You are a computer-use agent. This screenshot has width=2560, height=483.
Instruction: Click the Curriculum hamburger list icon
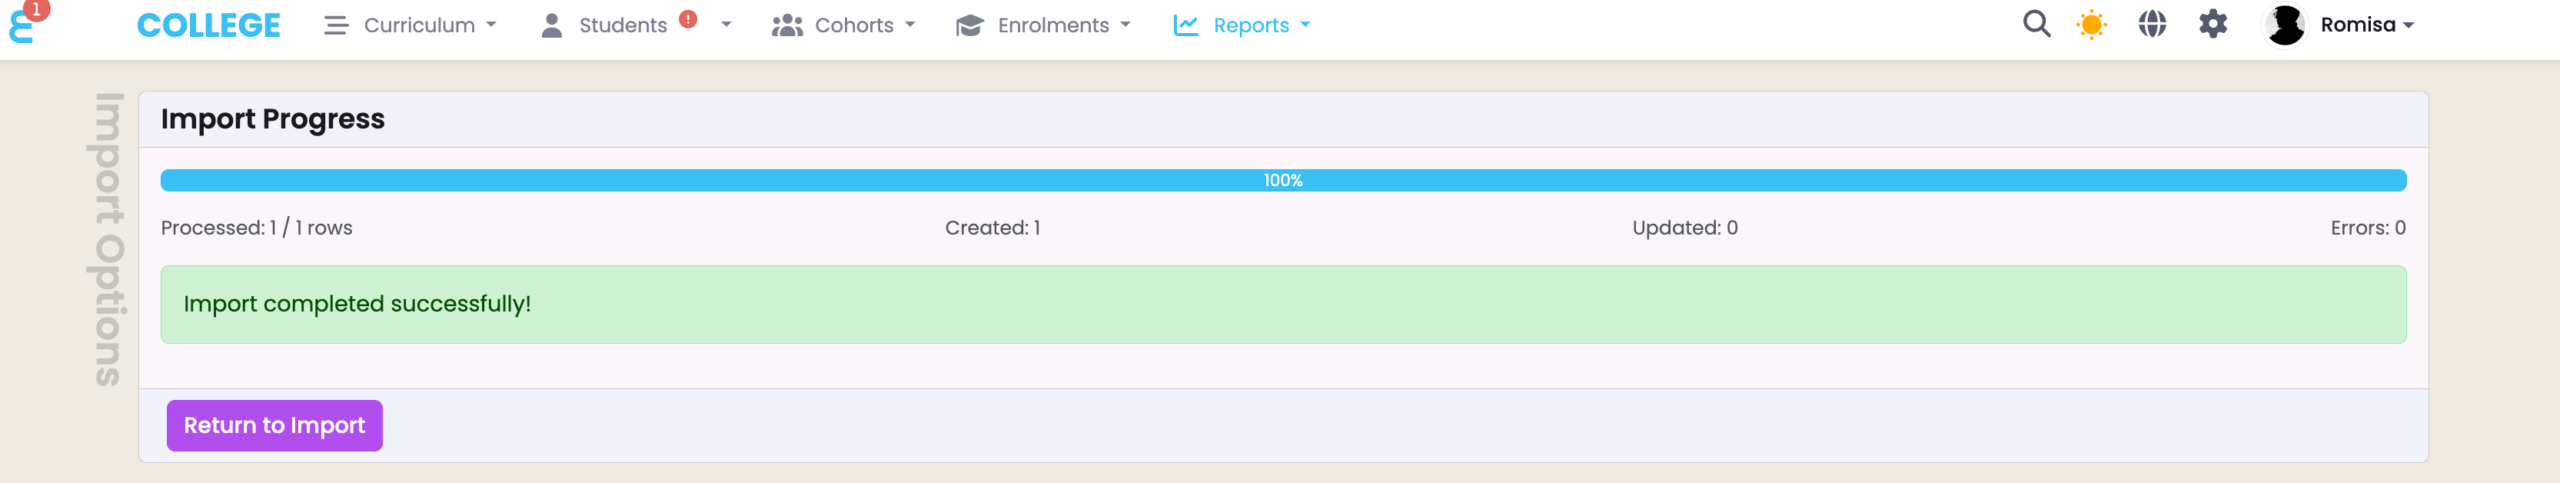tap(336, 25)
